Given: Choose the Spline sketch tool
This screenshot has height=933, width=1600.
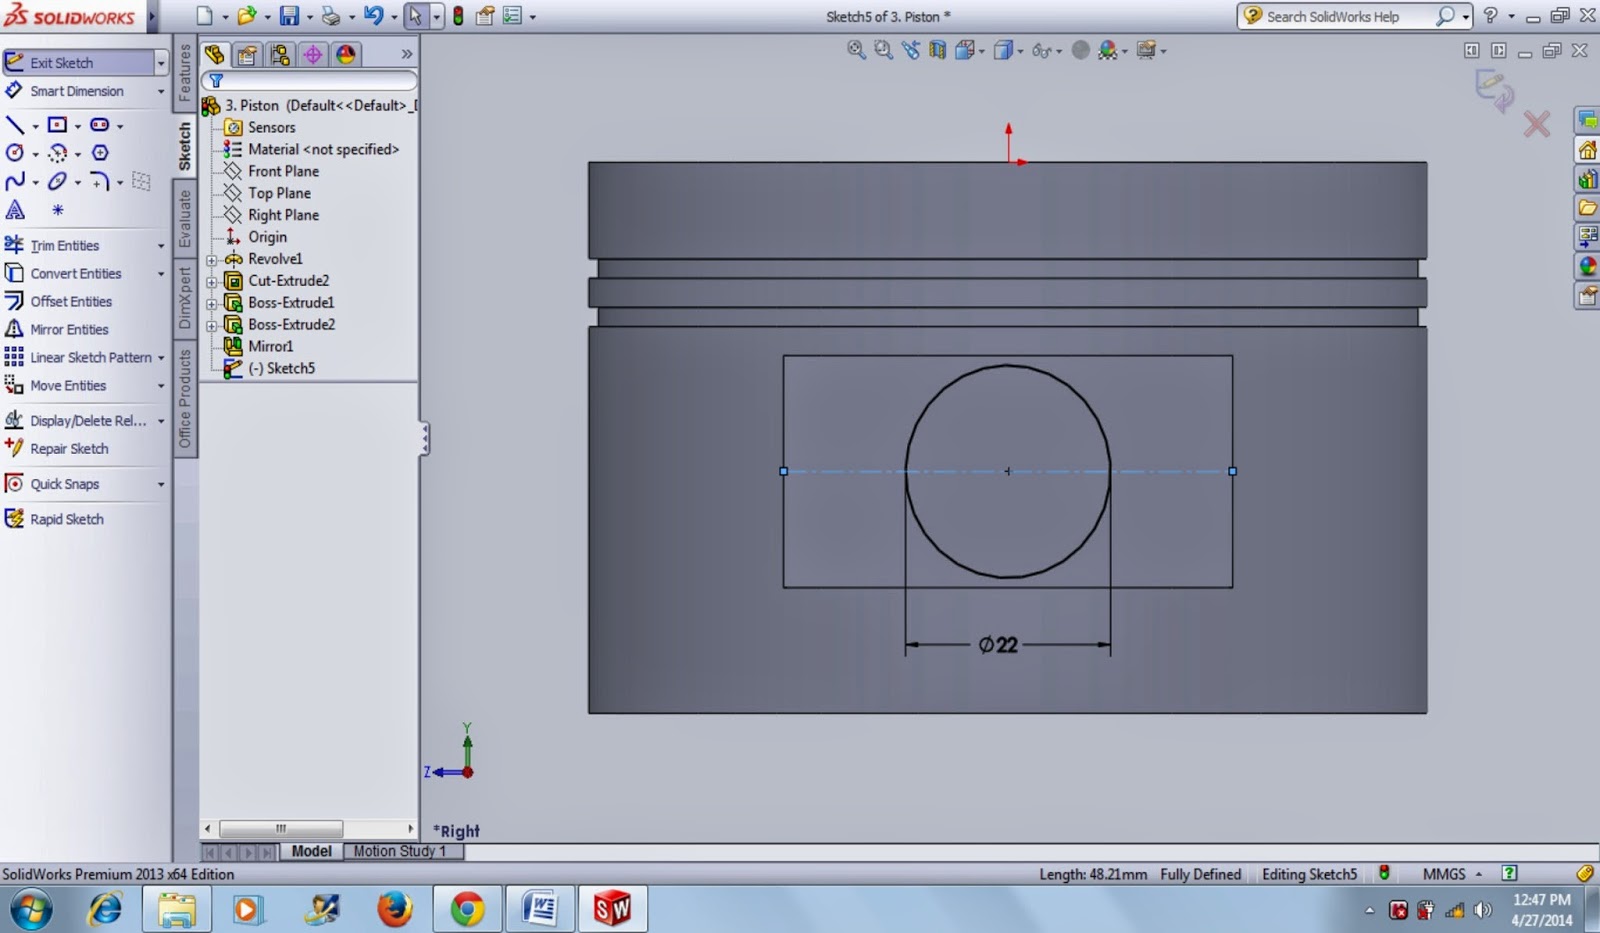Looking at the screenshot, I should [15, 181].
